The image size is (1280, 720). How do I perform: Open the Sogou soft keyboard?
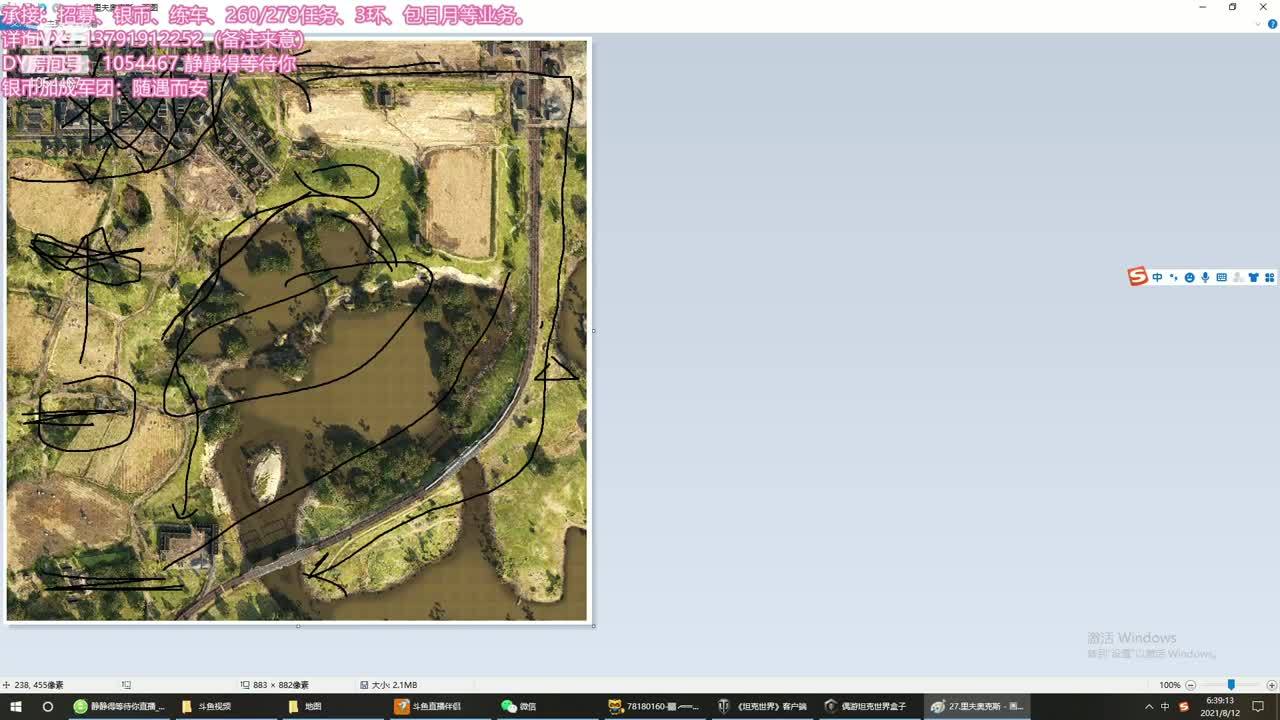pyautogui.click(x=1221, y=277)
